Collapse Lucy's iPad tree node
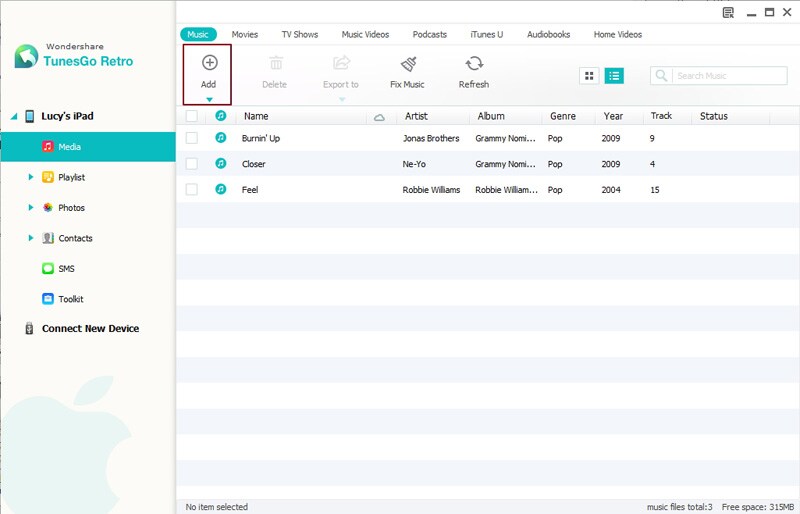 pos(14,116)
